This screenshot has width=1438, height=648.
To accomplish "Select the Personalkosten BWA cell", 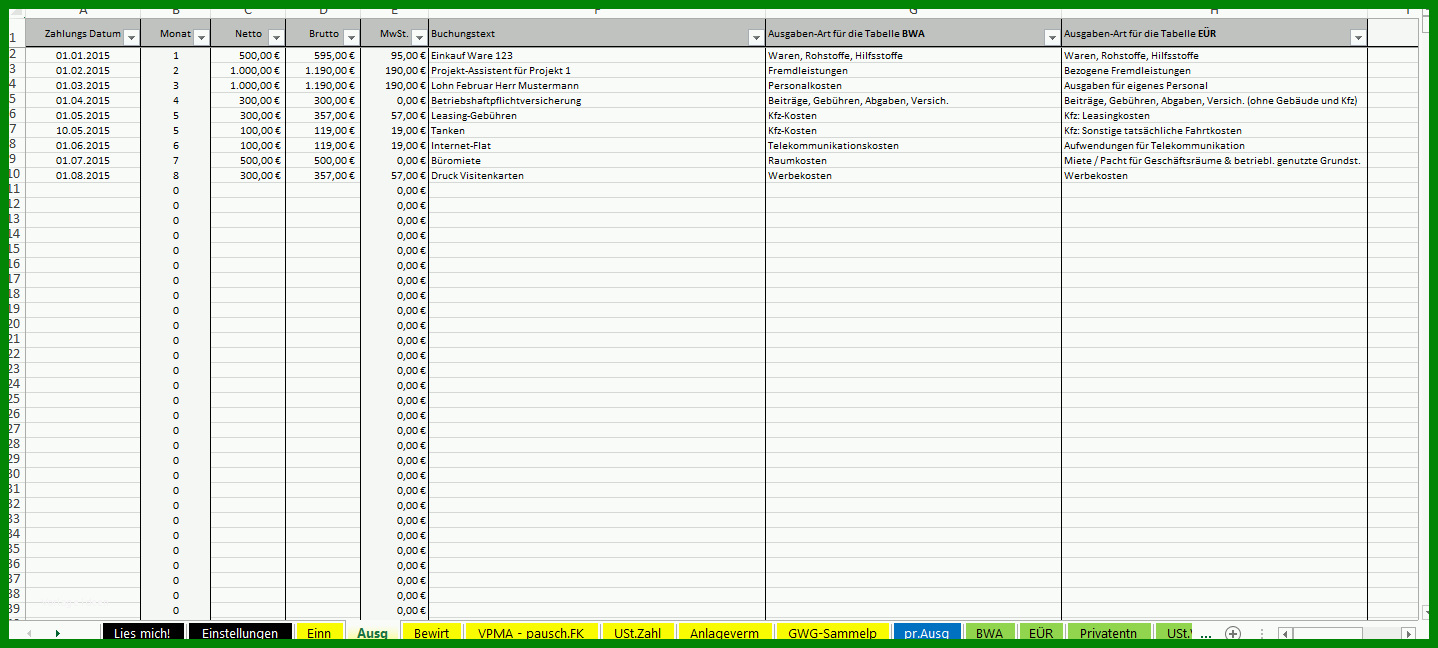I will [913, 86].
